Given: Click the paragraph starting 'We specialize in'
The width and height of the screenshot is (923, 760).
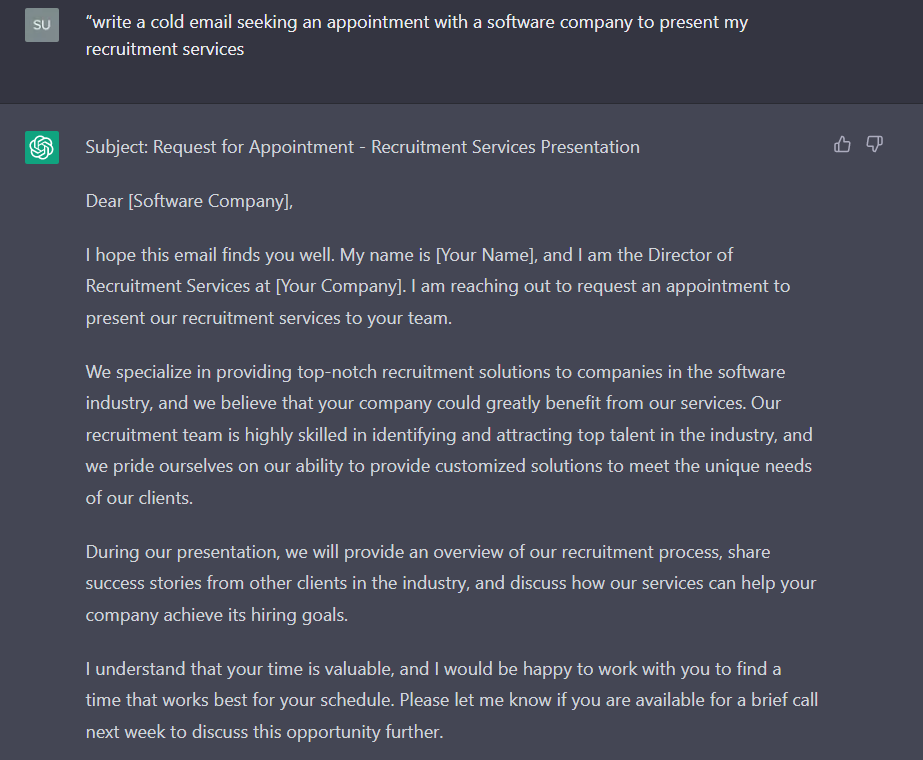Looking at the screenshot, I should coord(449,435).
